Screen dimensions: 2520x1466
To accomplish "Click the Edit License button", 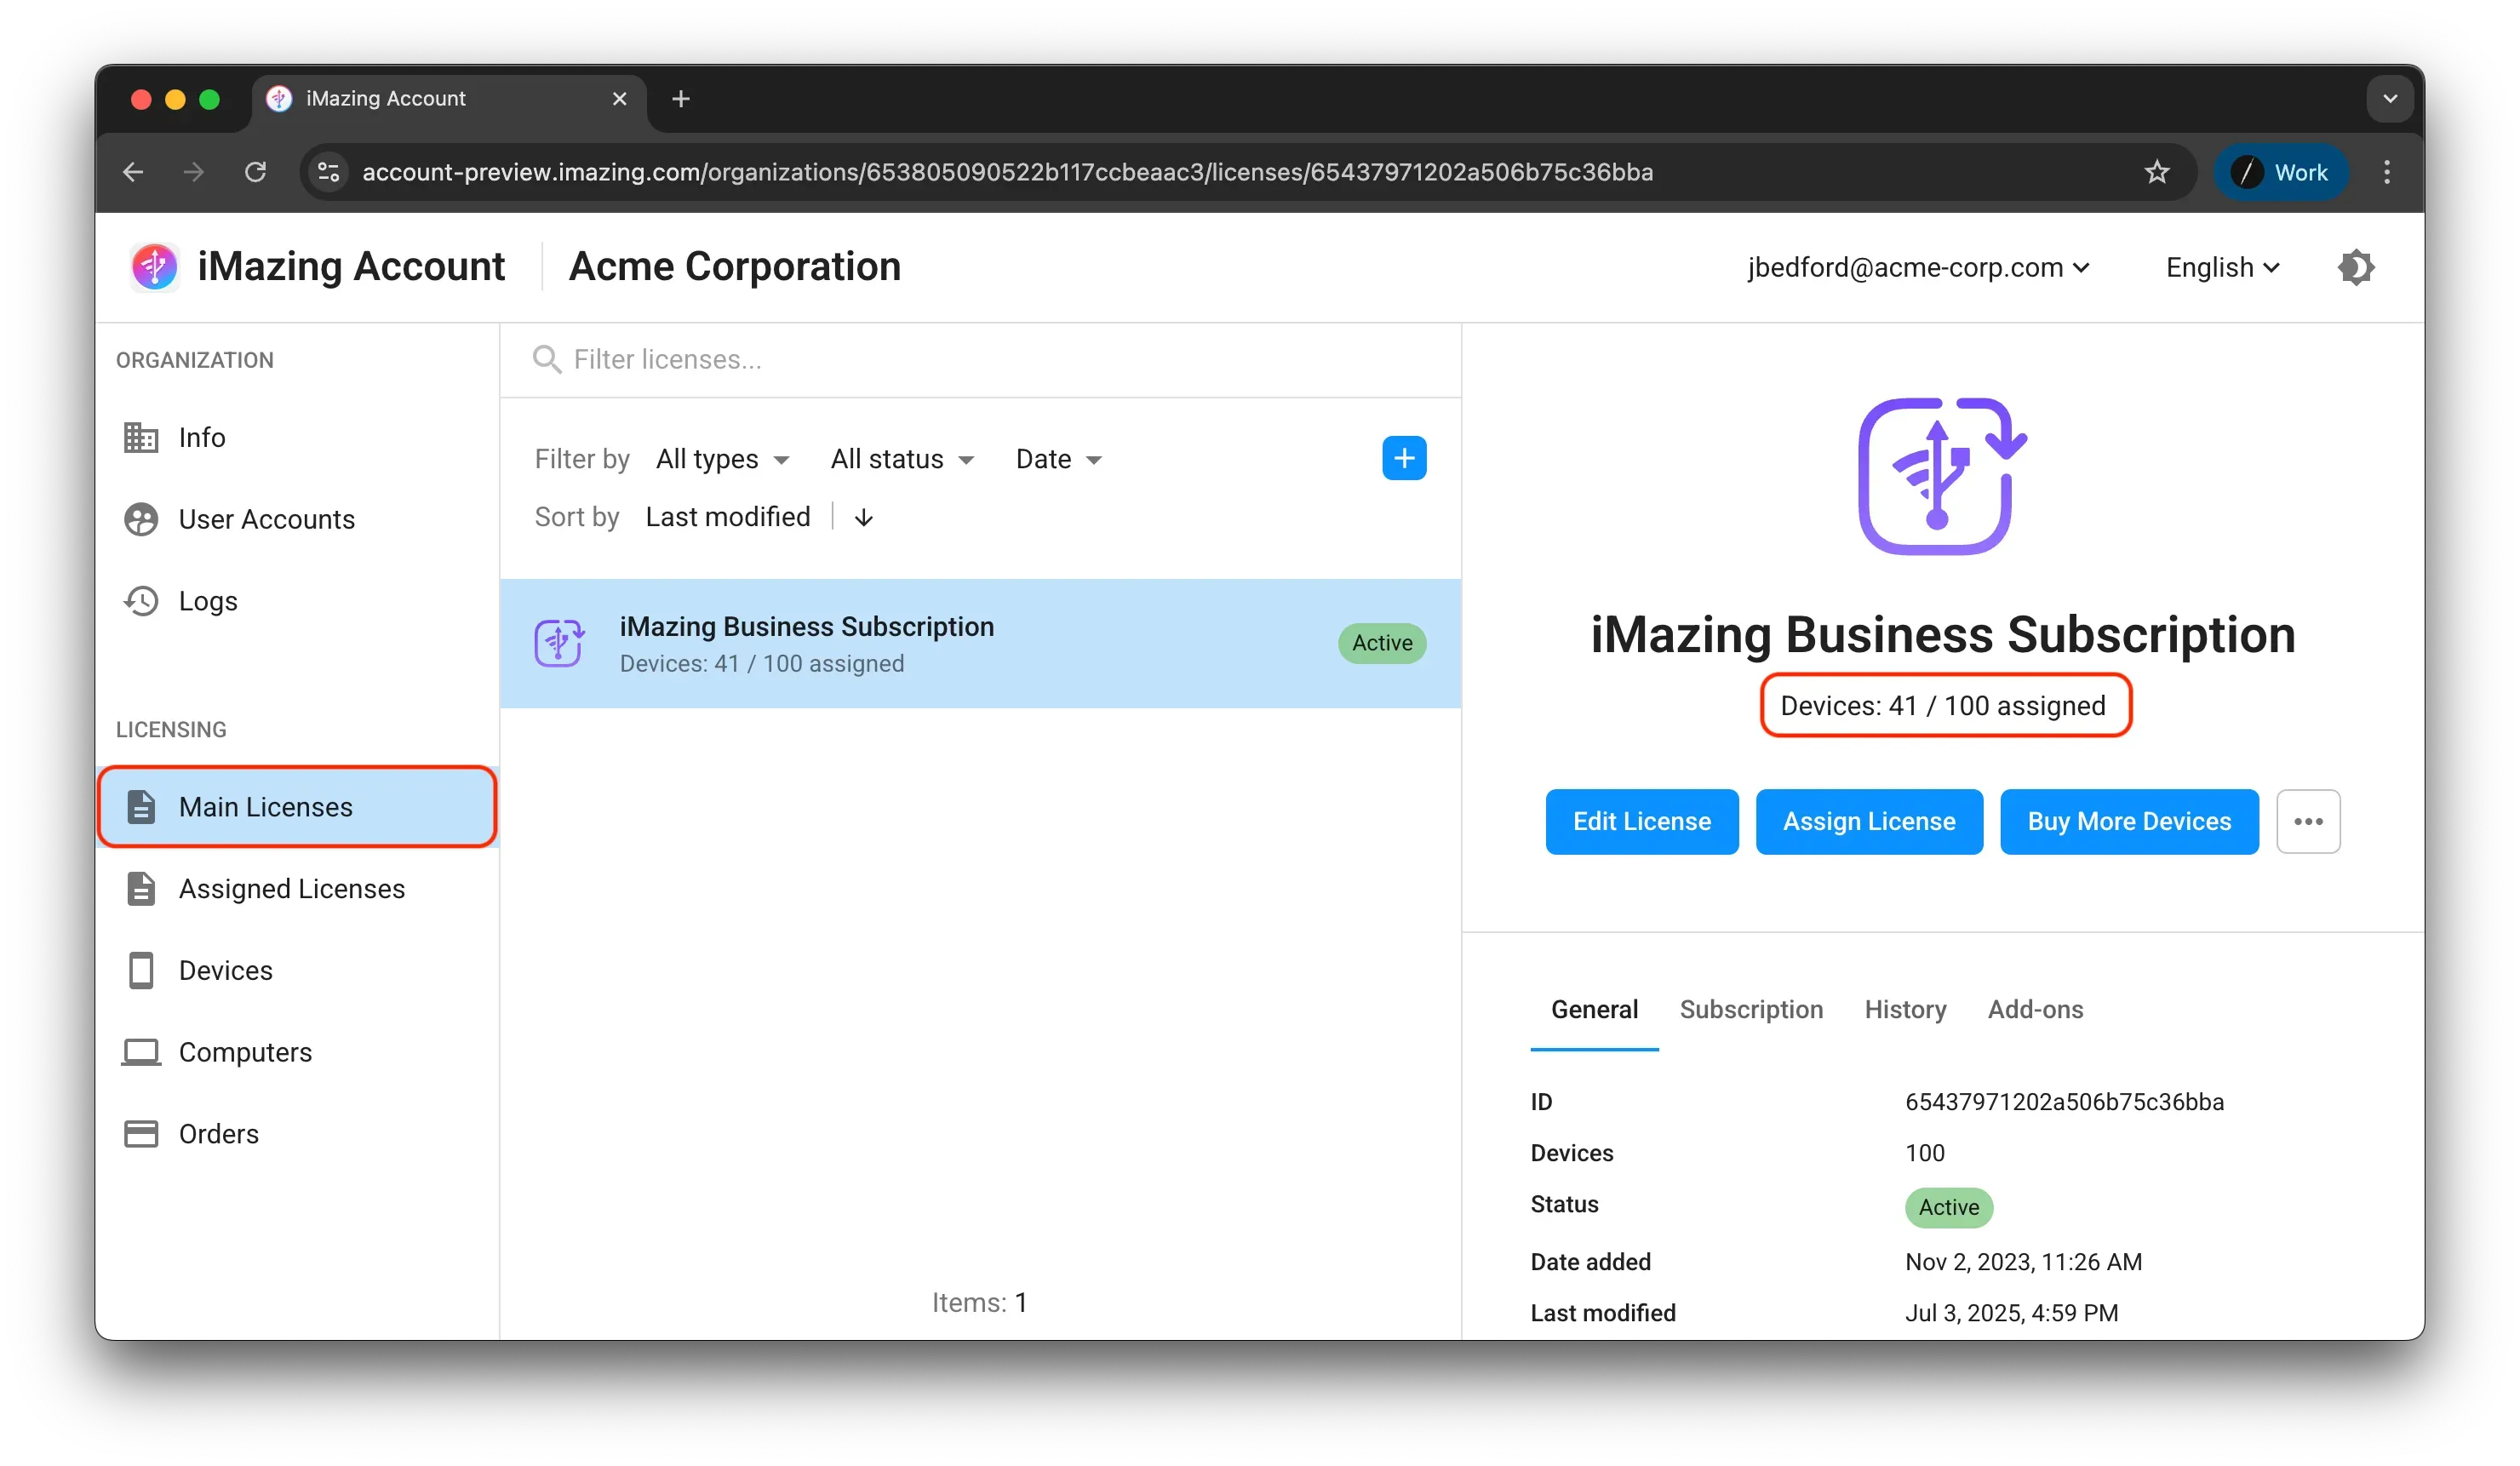I will coord(1641,821).
